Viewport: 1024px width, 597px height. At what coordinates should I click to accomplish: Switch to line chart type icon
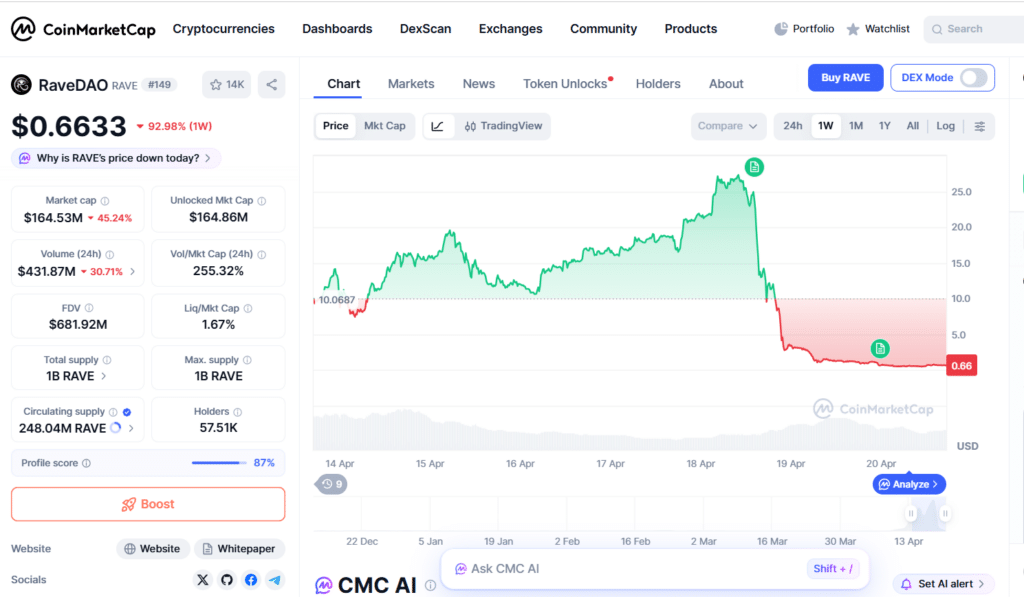[438, 126]
